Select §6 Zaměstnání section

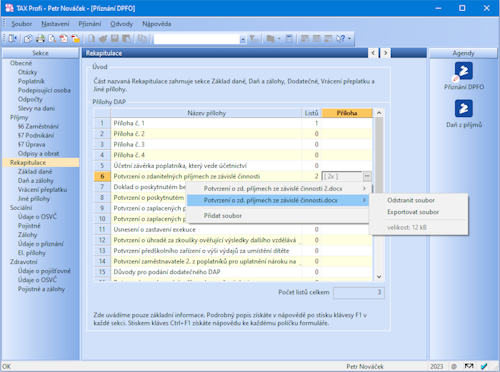38,126
